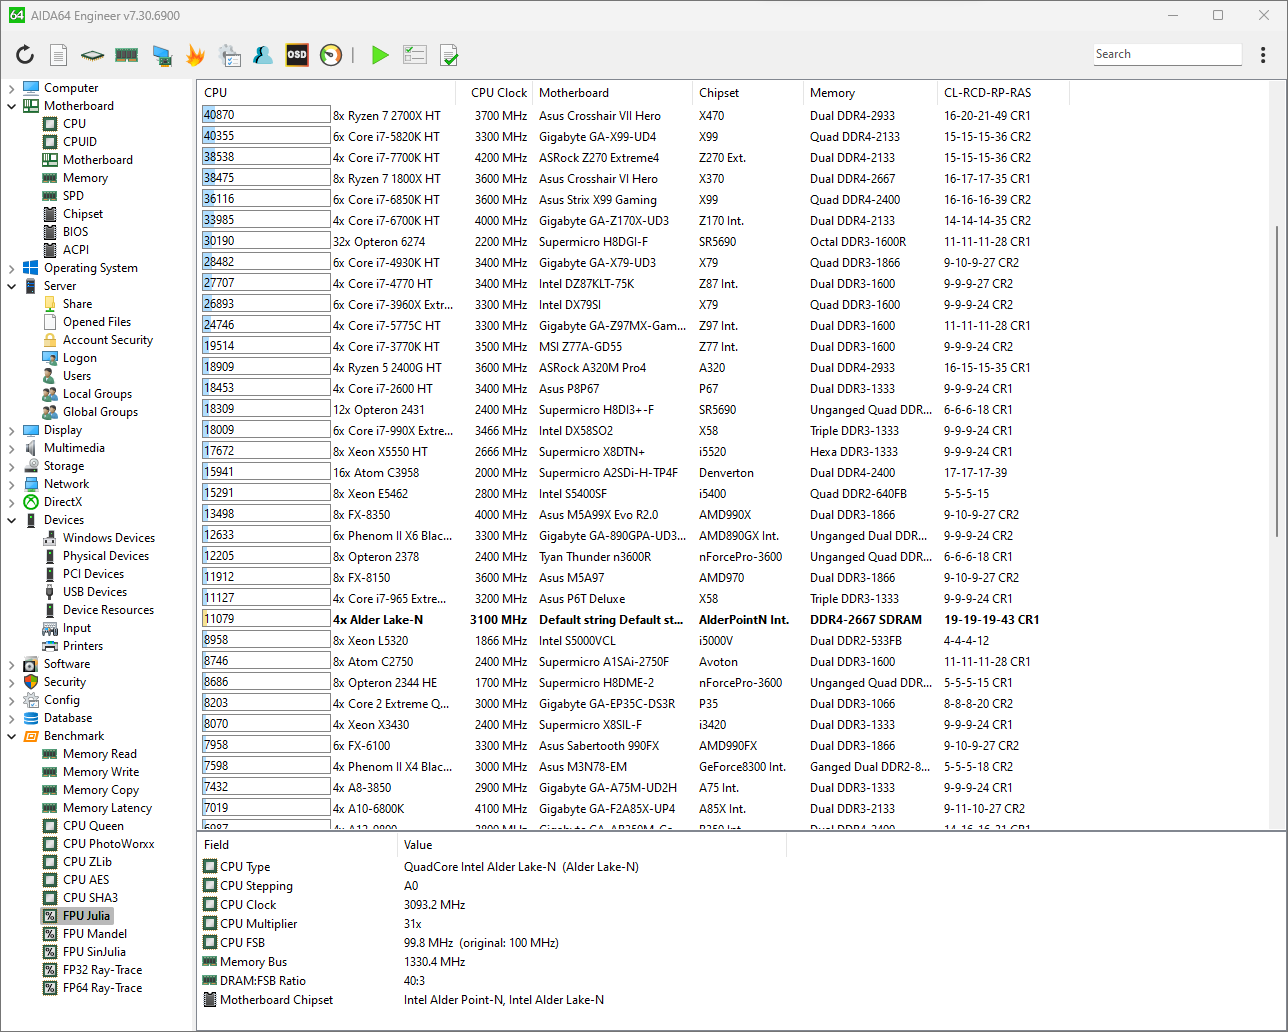Select Memory Latency benchmark in the tree
The image size is (1288, 1032).
[x=107, y=808]
